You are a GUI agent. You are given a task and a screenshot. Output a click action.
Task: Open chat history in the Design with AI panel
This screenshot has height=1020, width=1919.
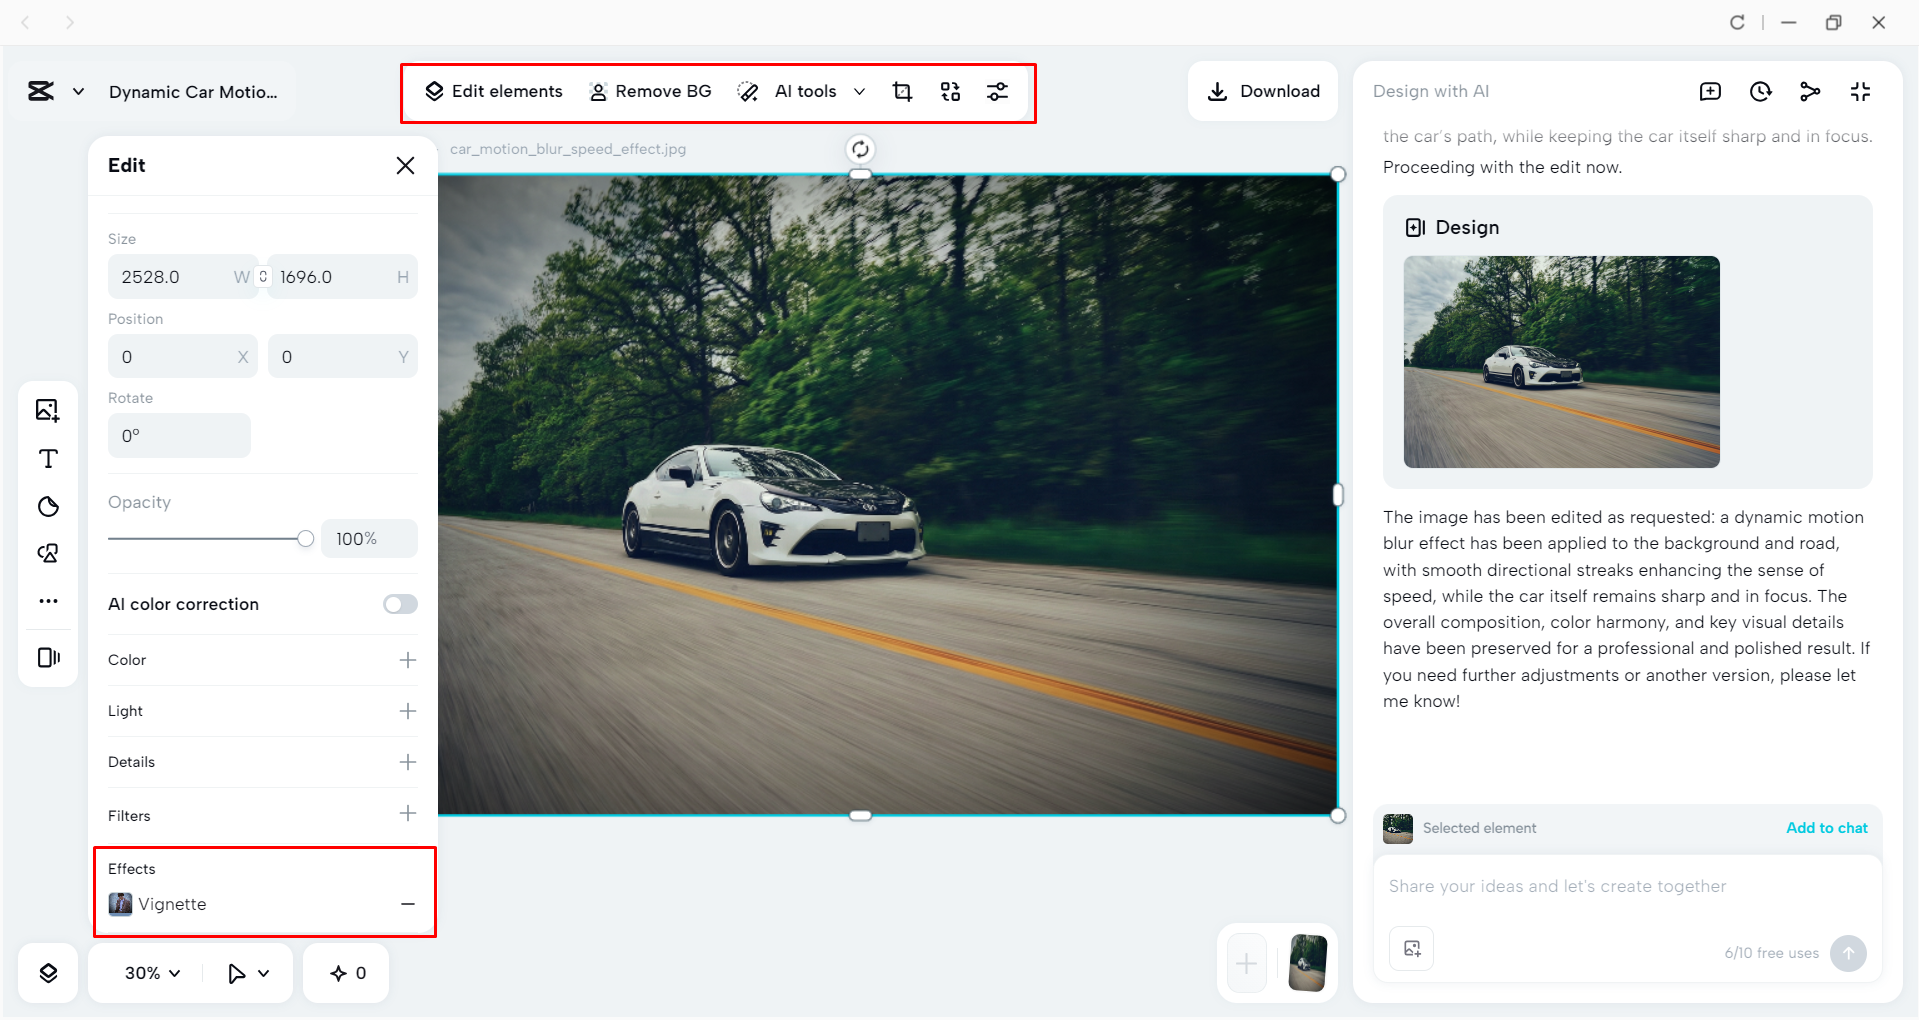point(1760,91)
